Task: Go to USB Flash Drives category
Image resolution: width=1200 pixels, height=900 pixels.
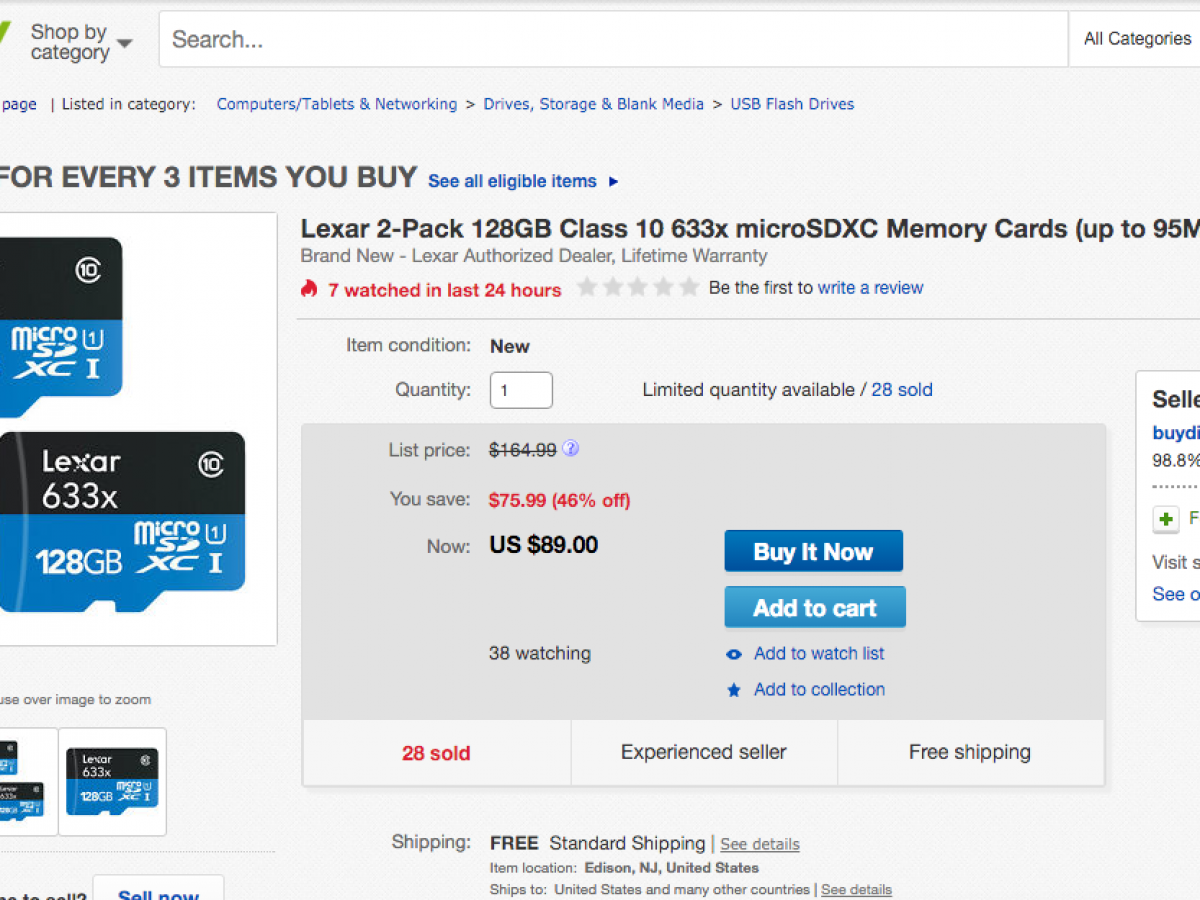Action: (792, 104)
